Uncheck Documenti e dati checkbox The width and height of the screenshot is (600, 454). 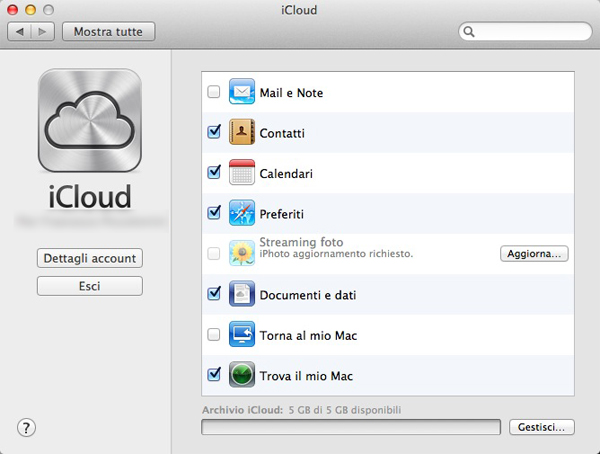[x=214, y=294]
